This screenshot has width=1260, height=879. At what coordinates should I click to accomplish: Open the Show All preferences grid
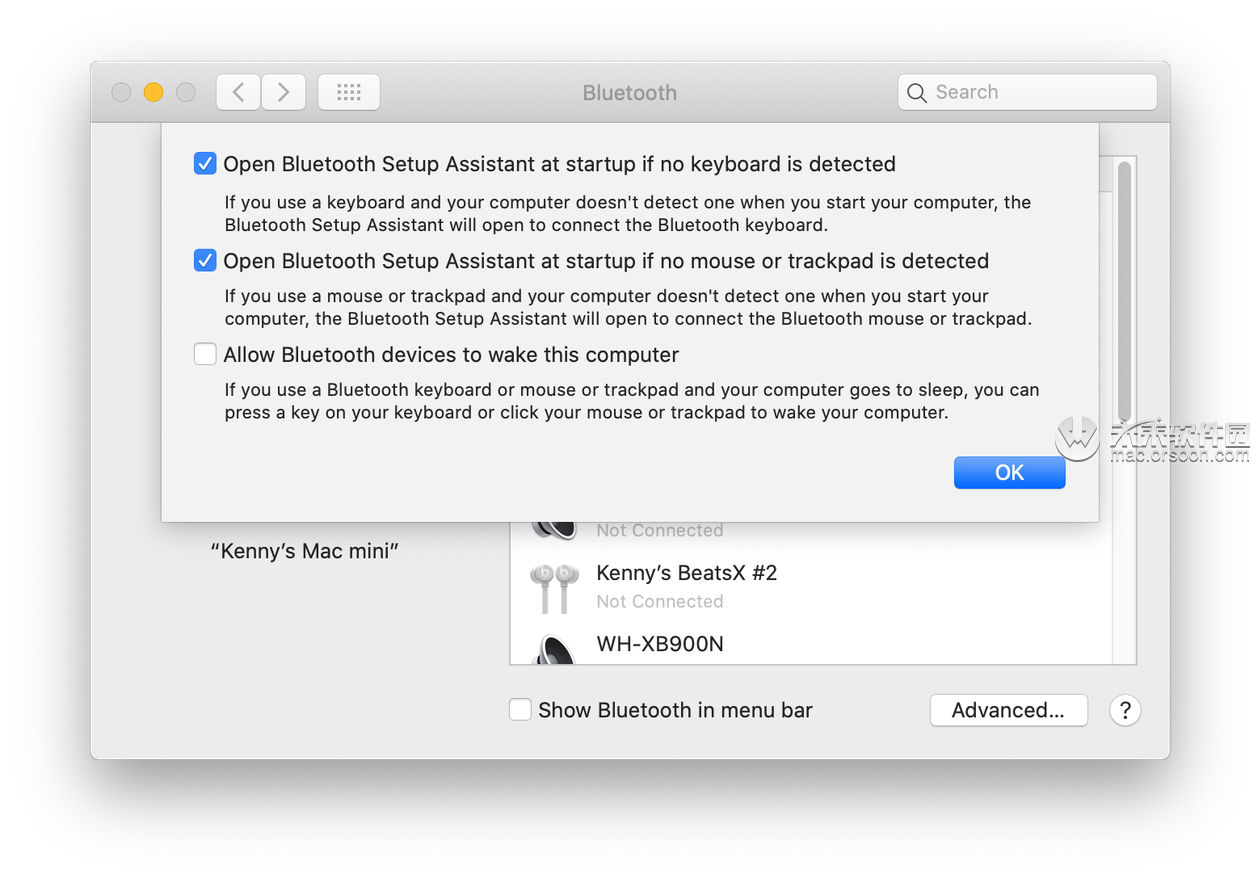tap(349, 92)
